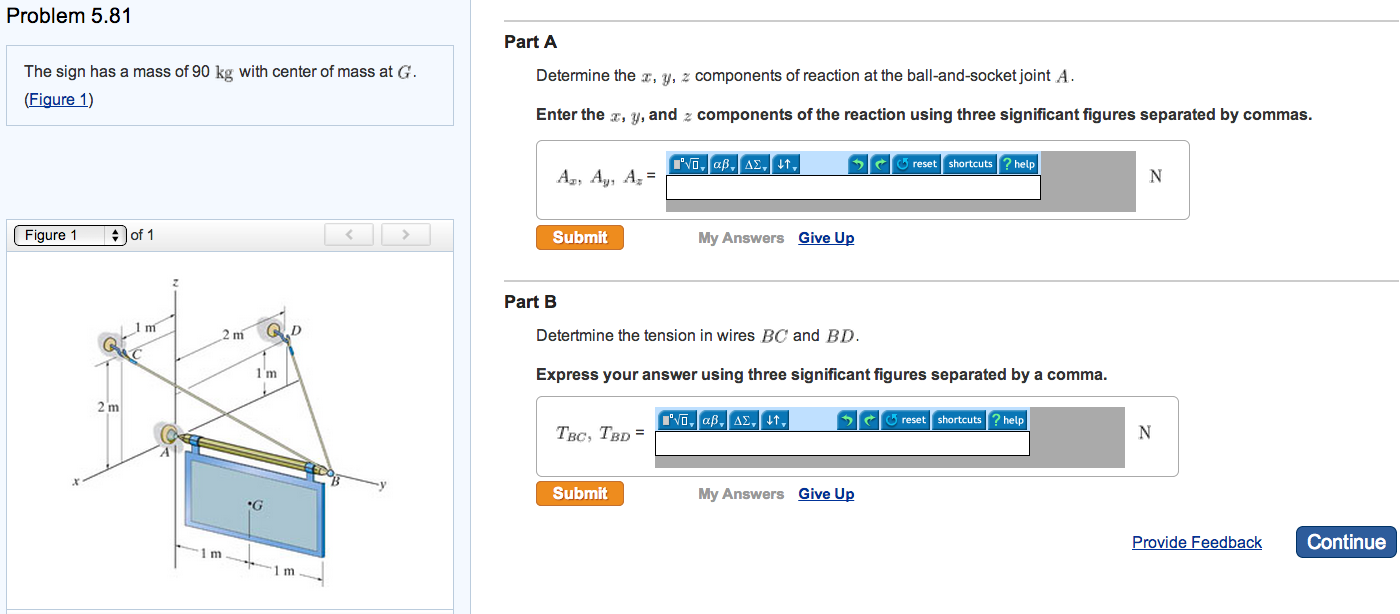The height and width of the screenshot is (614, 1400).
Task: Click the redo arrow in Part B answer toolbar
Action: pos(869,420)
